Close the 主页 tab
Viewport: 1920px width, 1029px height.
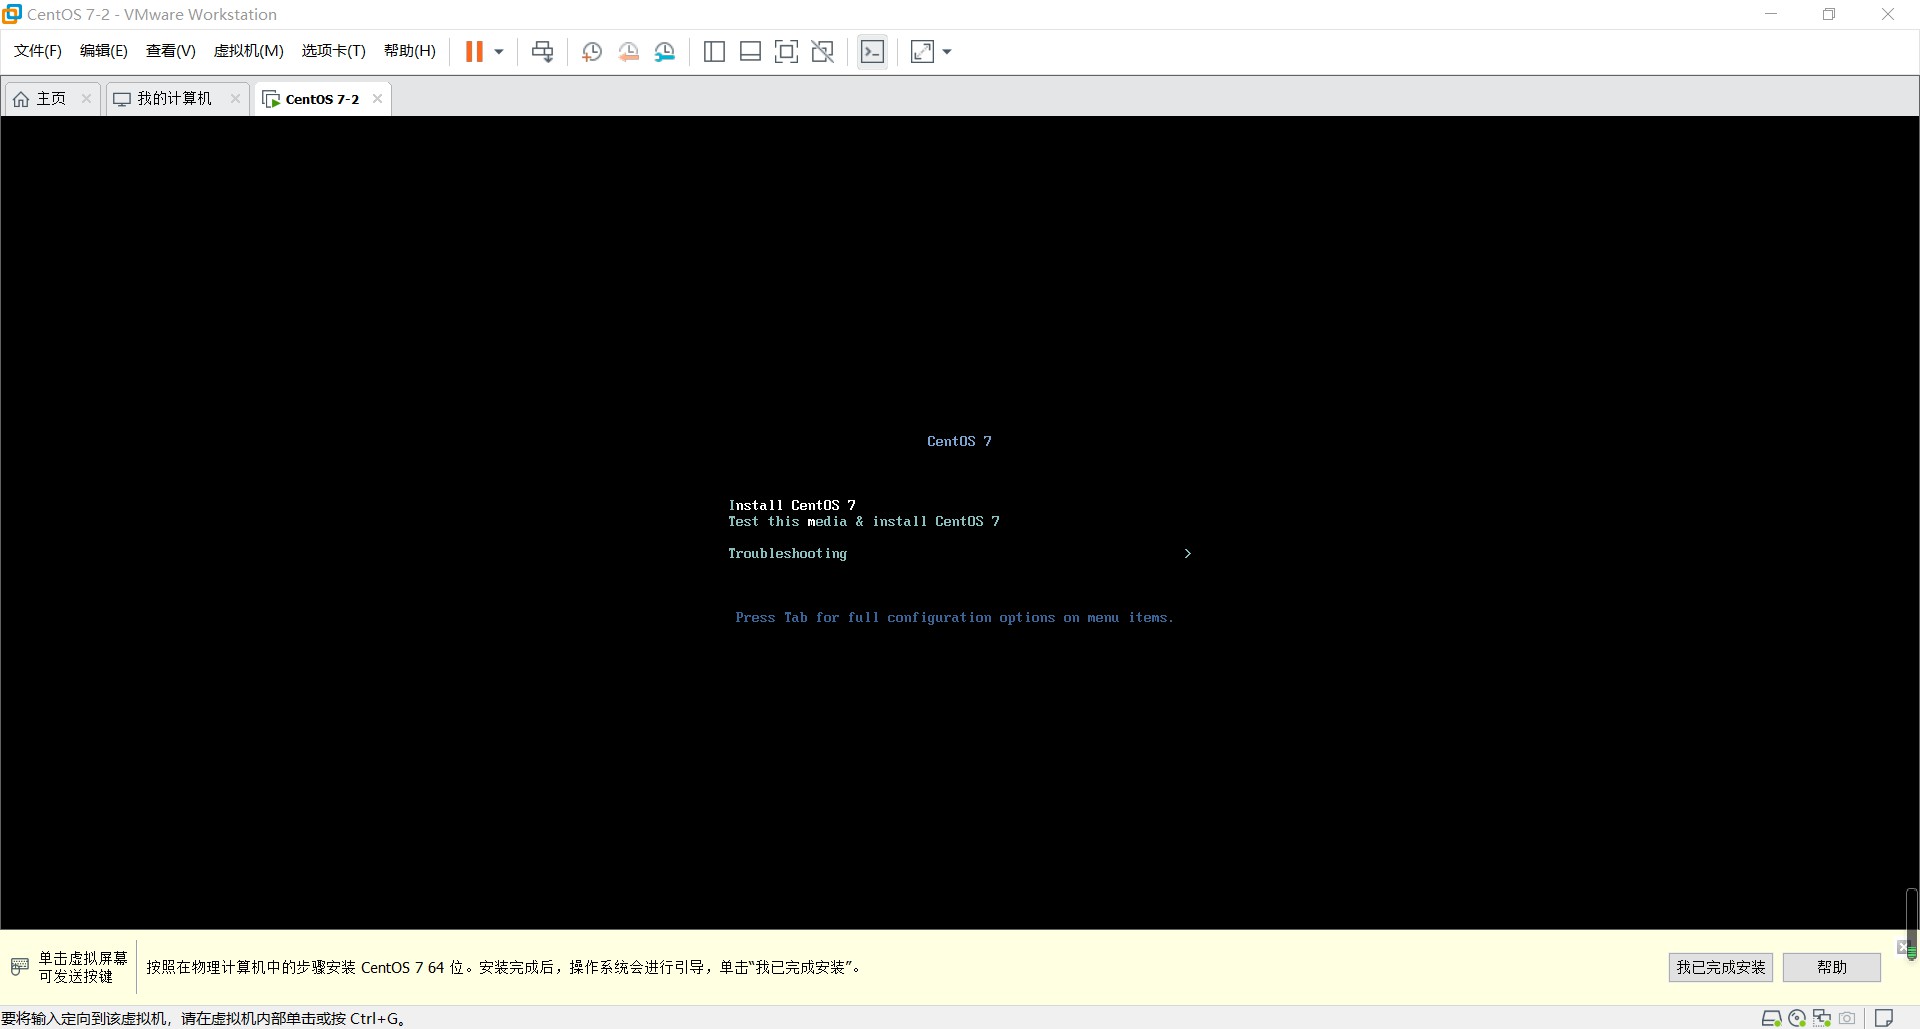[x=86, y=98]
